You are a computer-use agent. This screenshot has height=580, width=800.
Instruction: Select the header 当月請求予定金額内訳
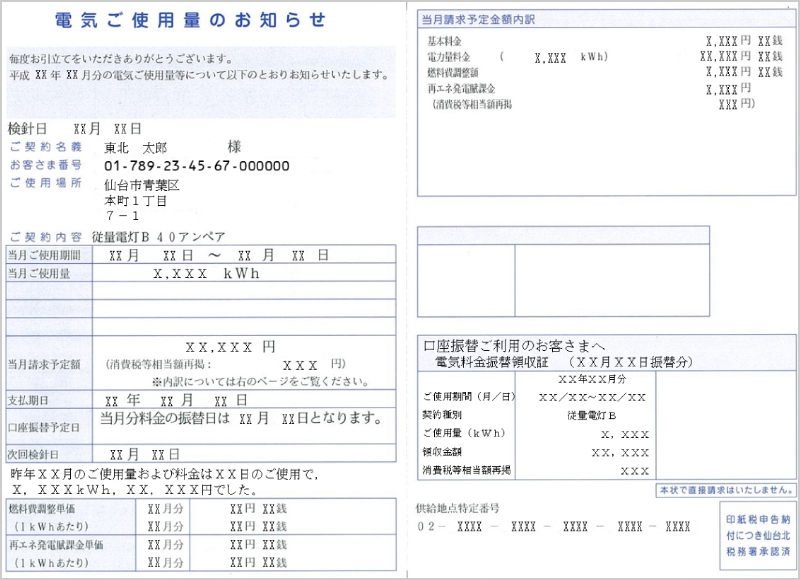478,20
